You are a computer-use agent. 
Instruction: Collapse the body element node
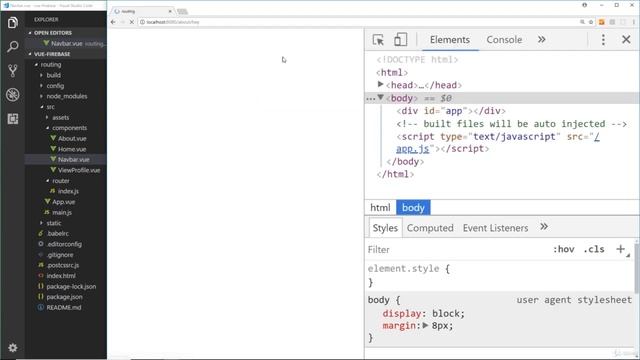tap(380, 98)
